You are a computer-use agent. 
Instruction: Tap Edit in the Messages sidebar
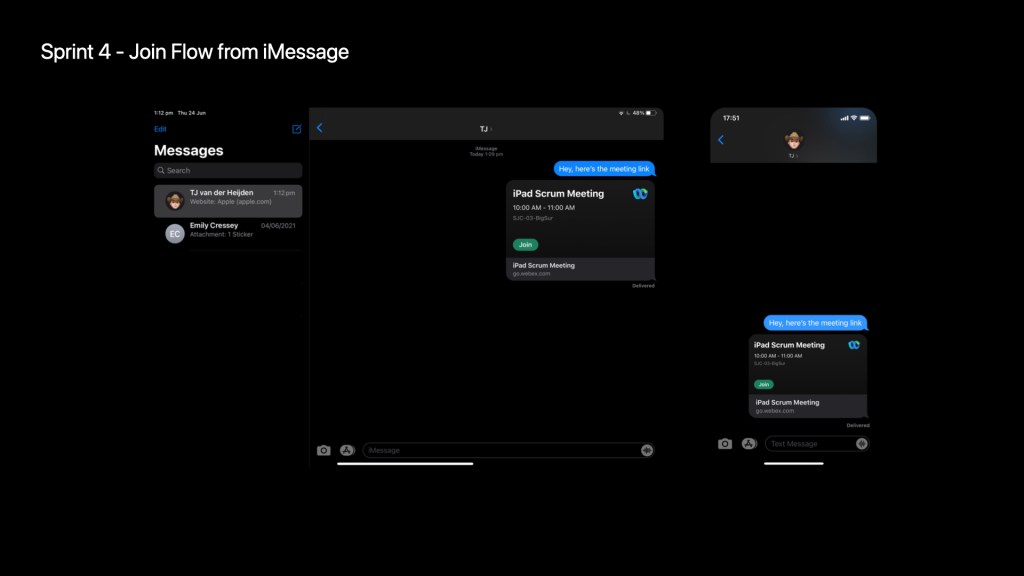160,129
